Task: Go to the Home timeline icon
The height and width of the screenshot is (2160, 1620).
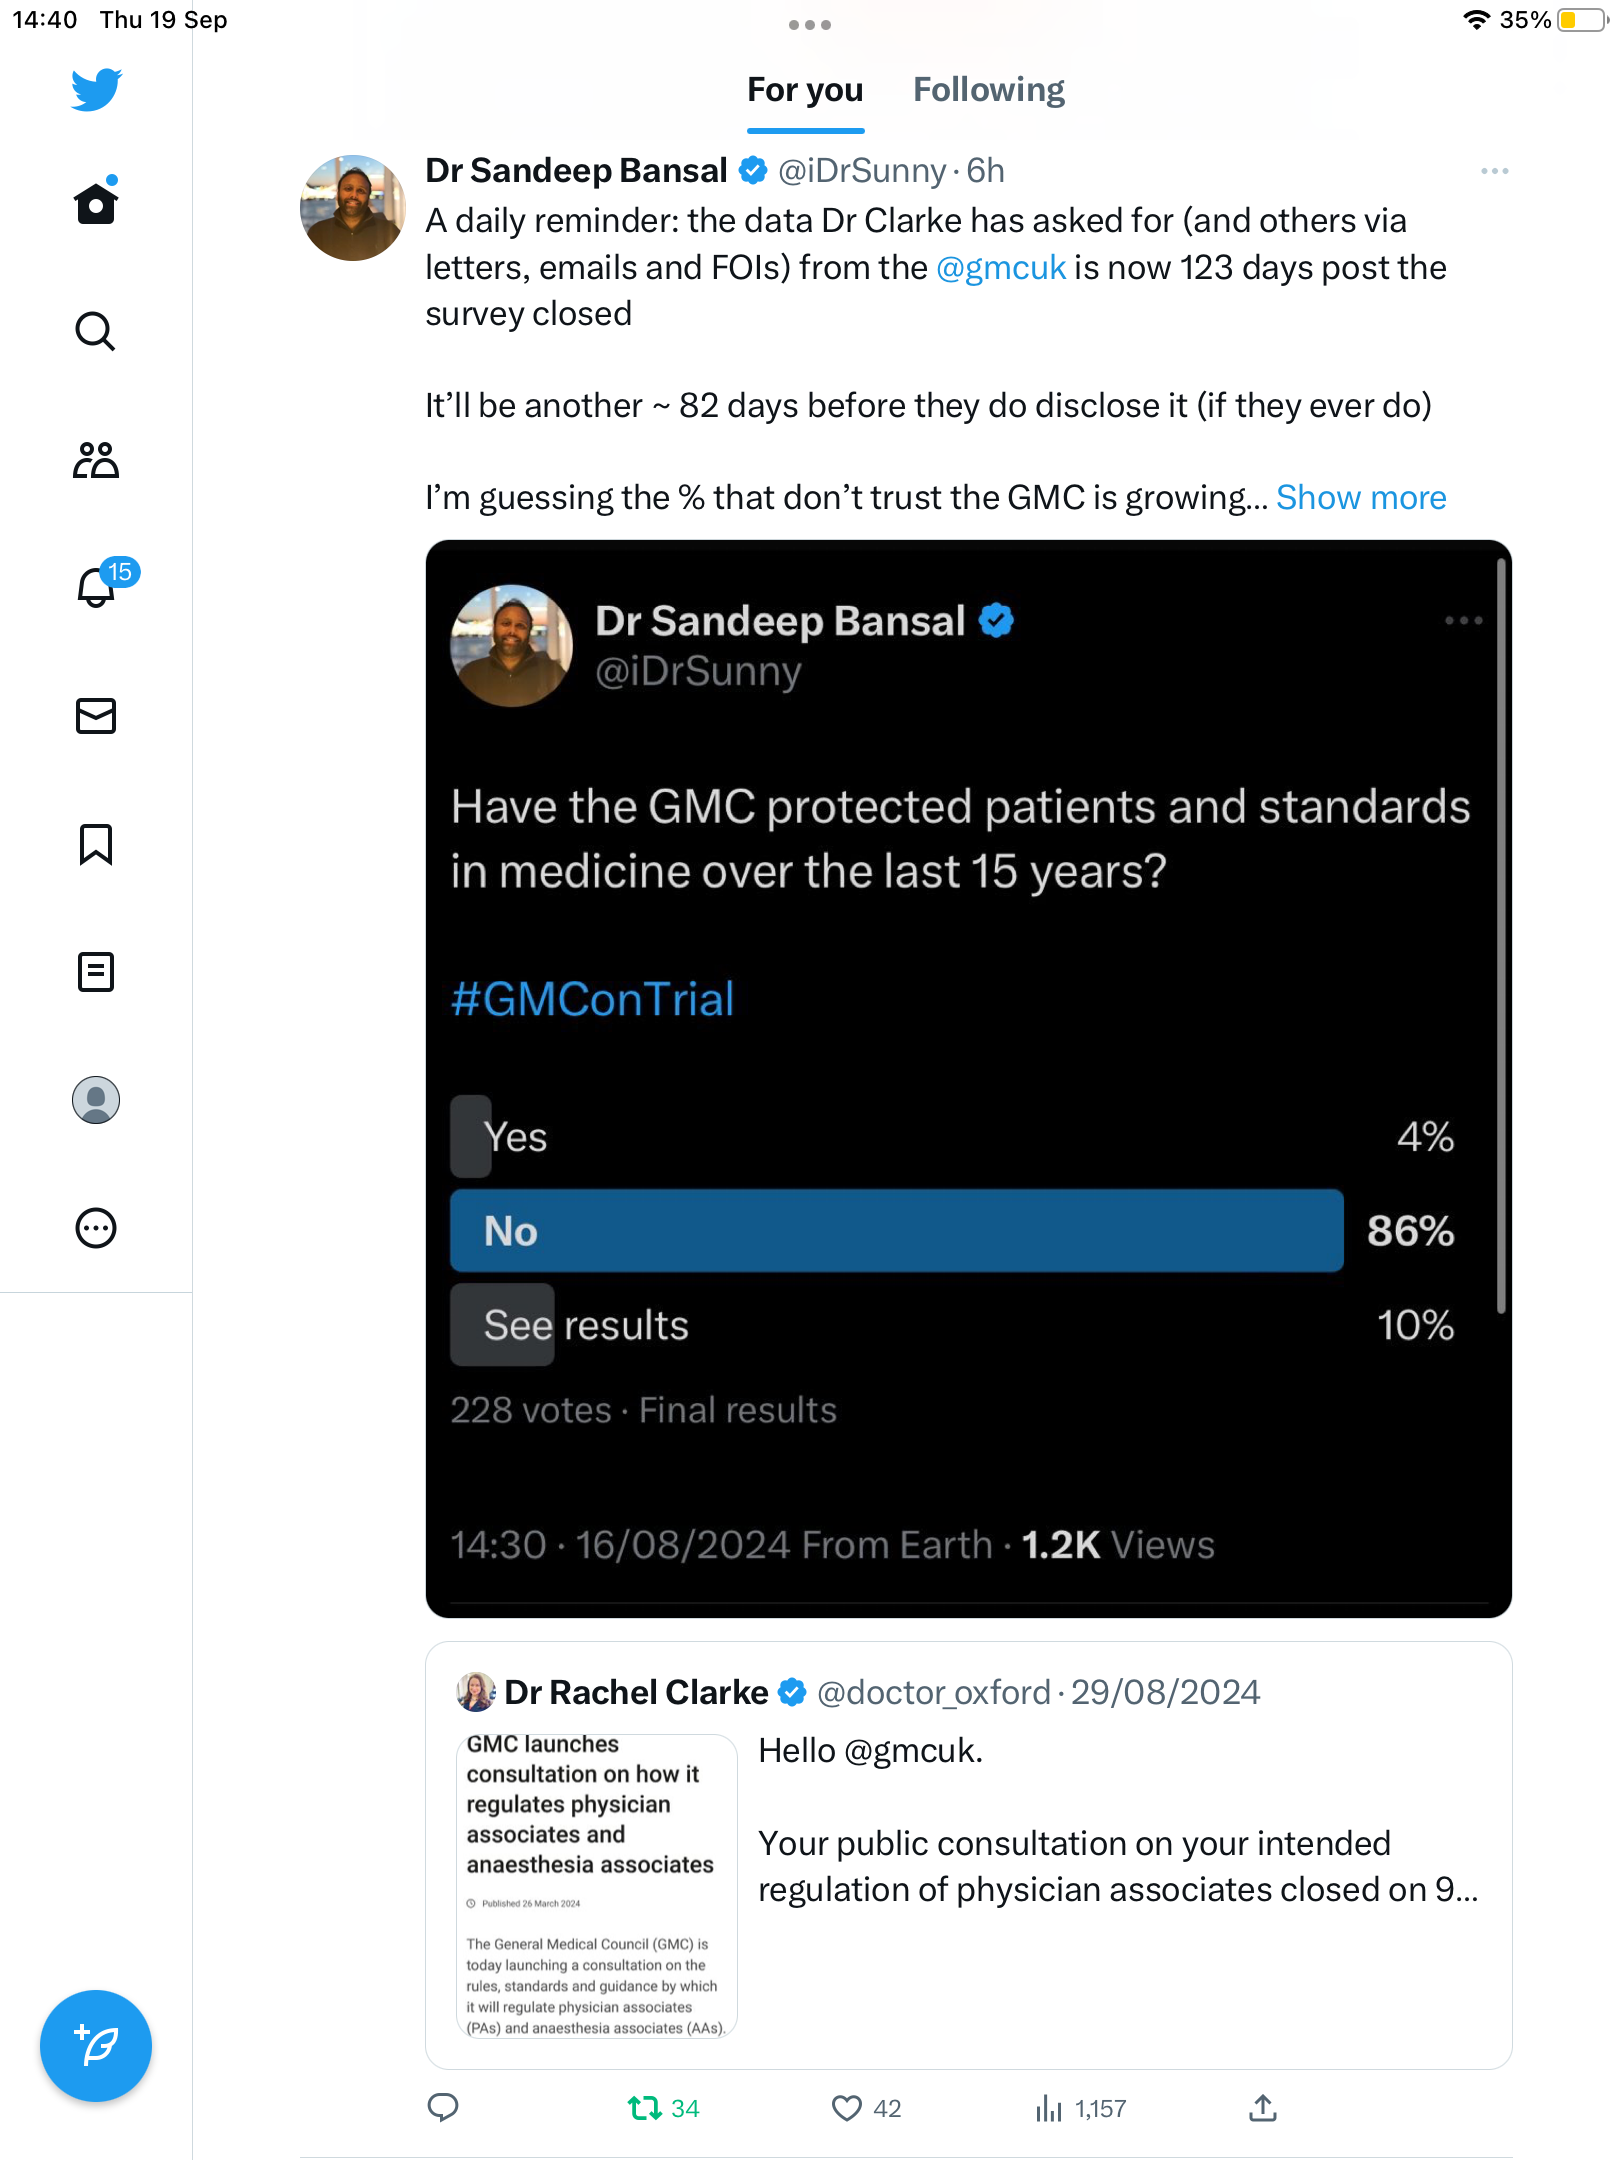Action: pos(96,203)
